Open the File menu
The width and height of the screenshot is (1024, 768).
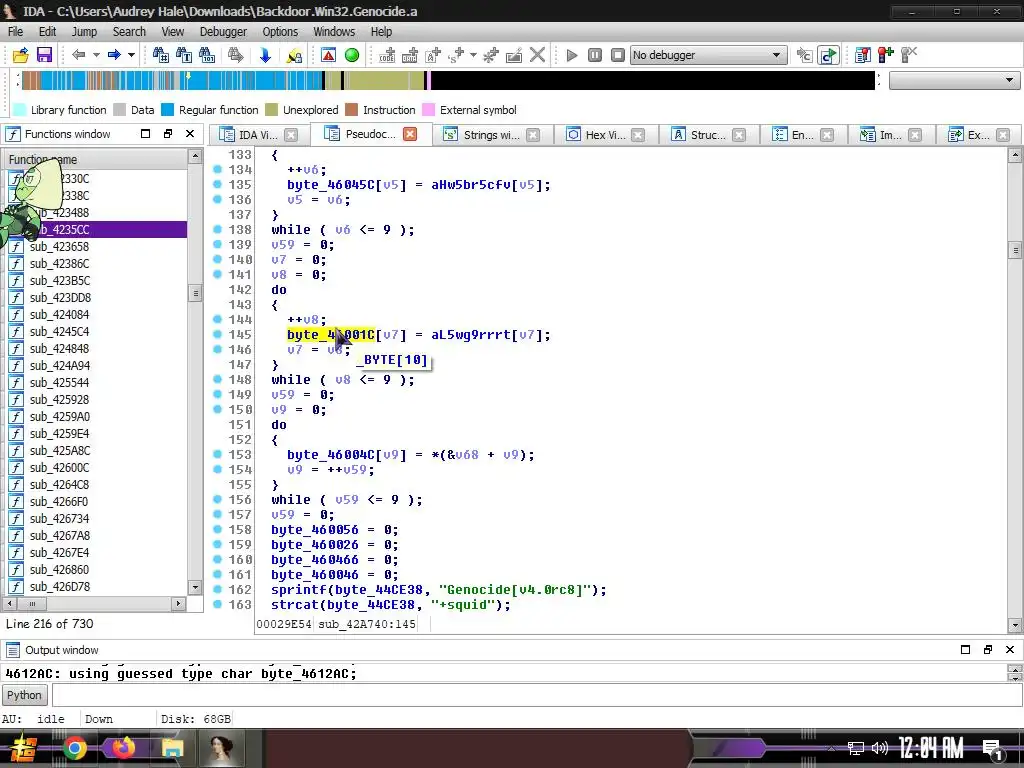[x=15, y=31]
